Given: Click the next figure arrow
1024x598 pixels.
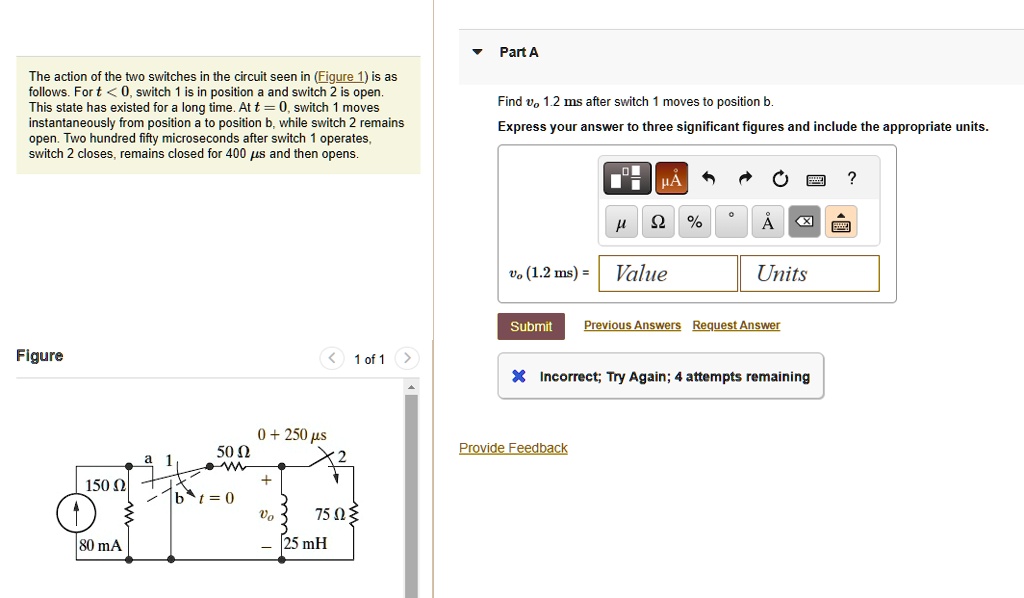Looking at the screenshot, I should click(x=406, y=358).
